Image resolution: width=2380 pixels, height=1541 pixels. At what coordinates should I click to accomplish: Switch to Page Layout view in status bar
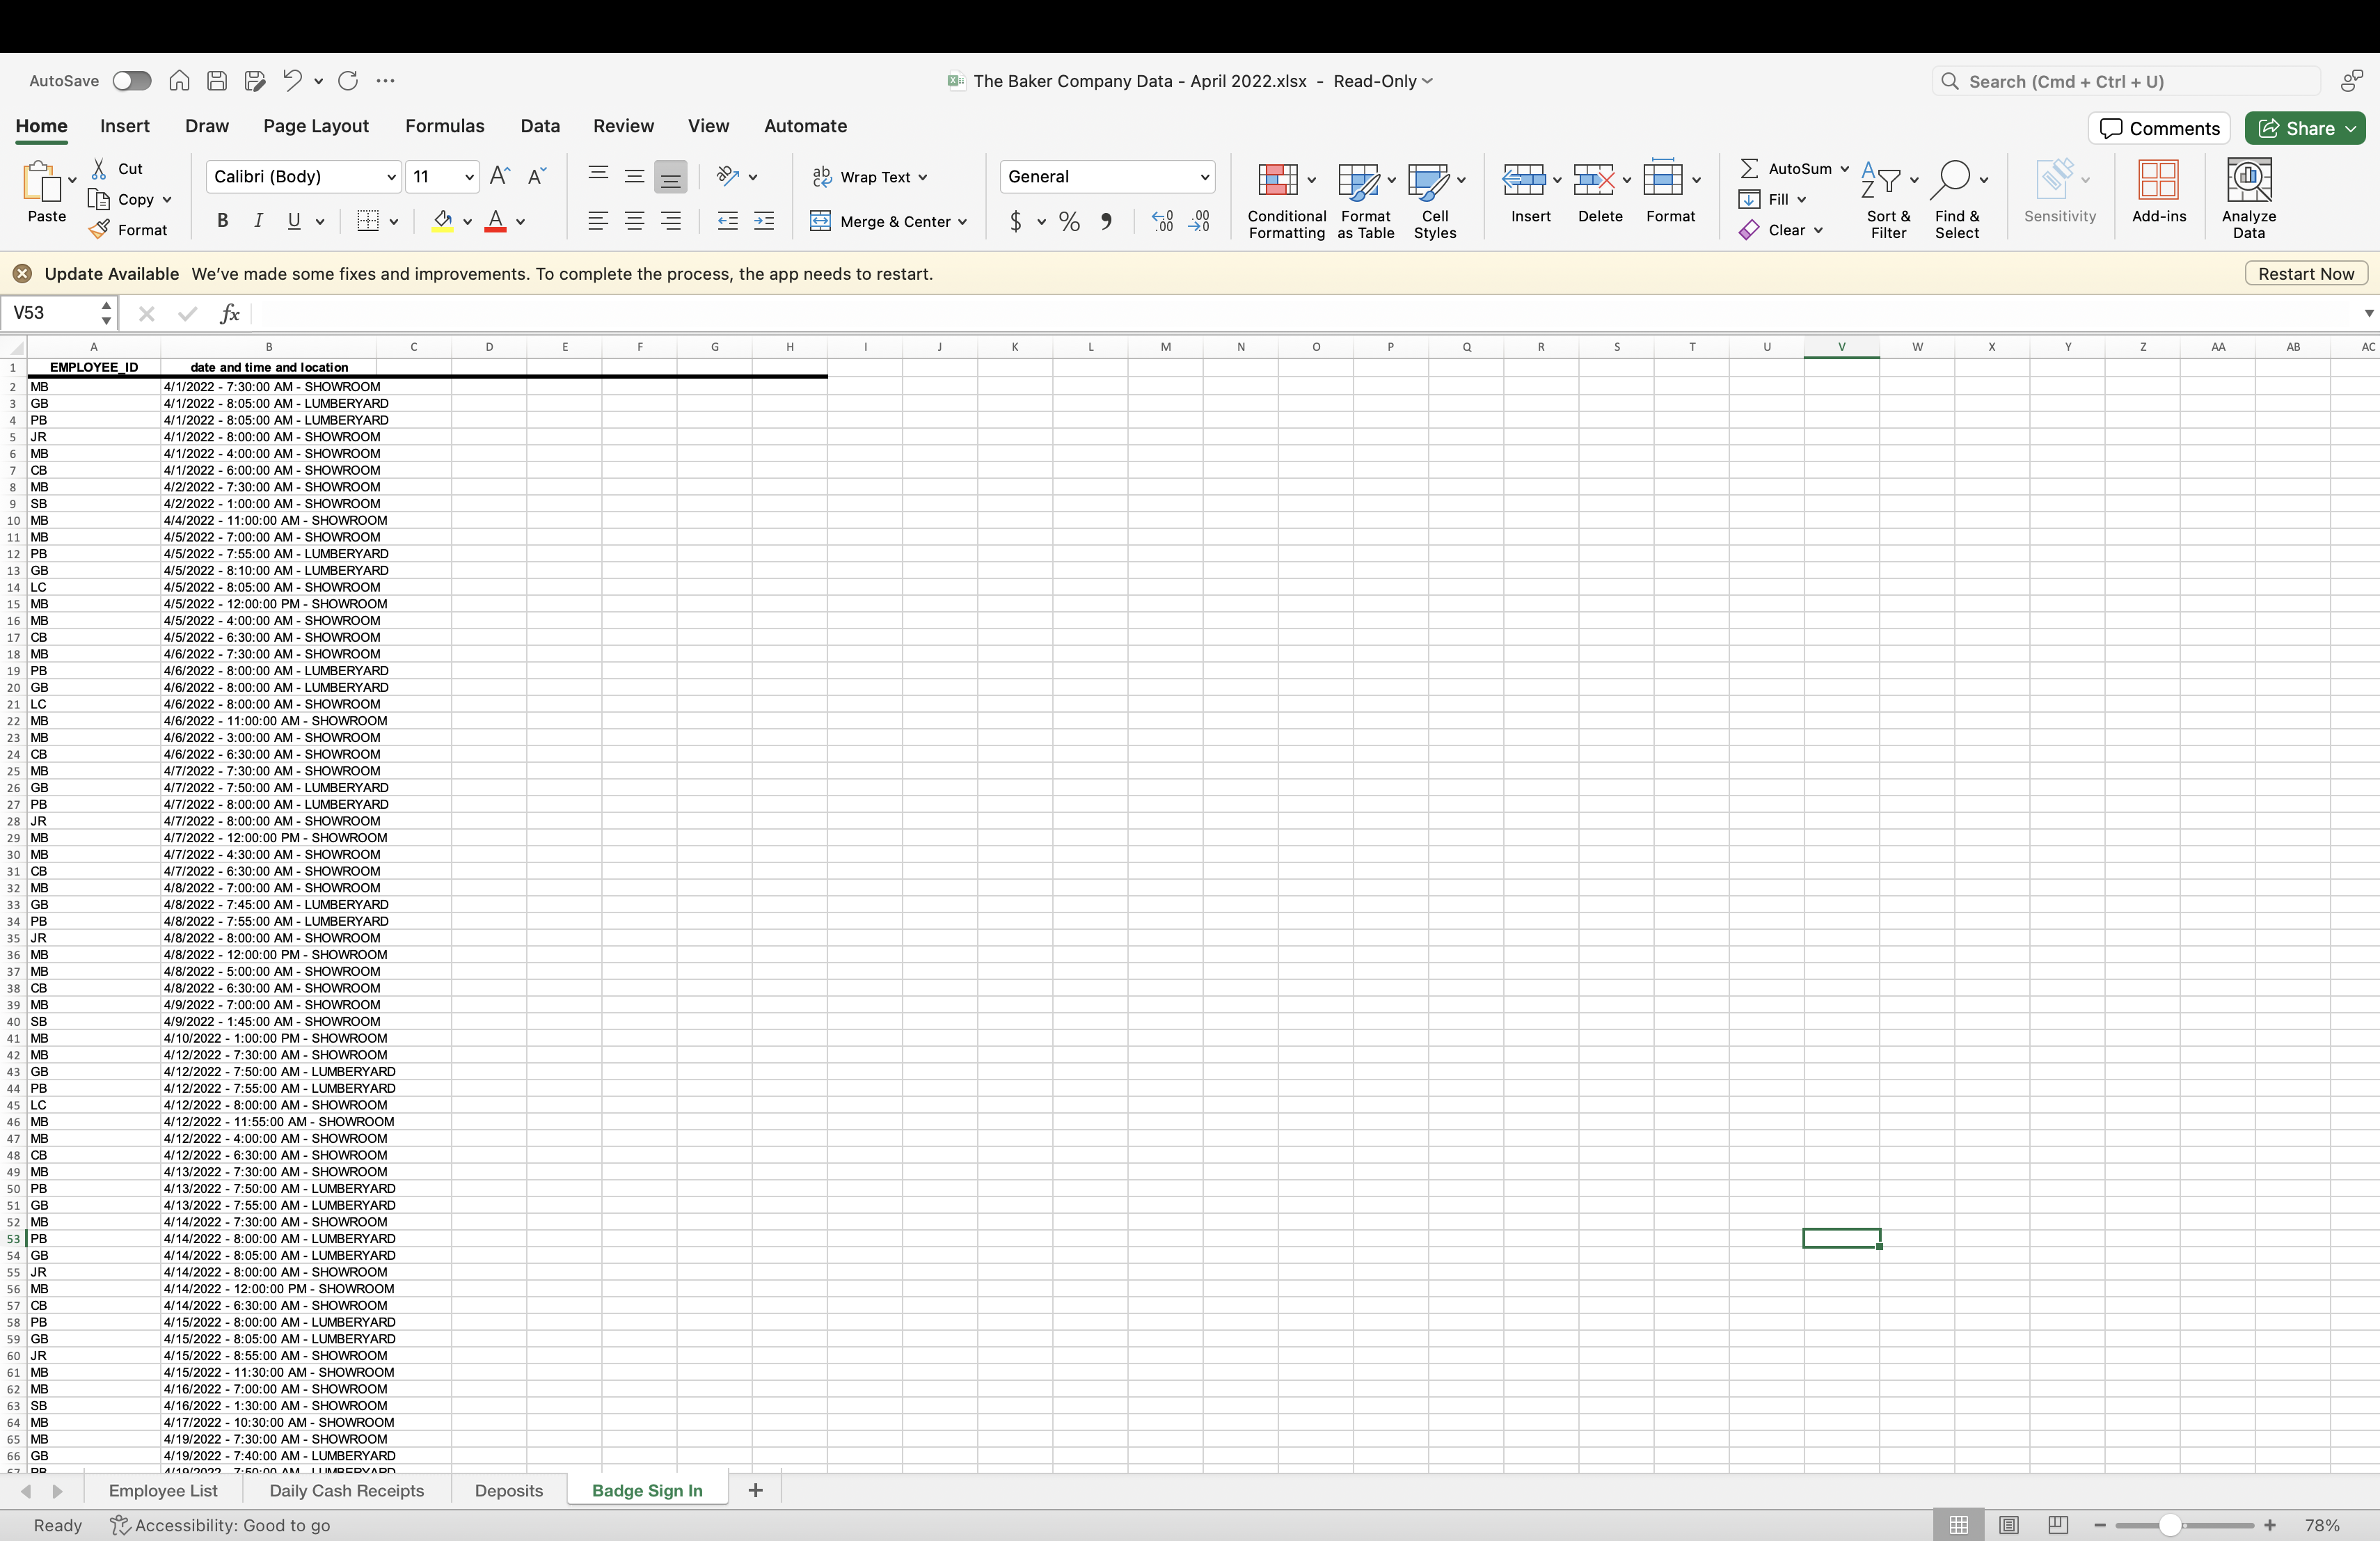click(x=2008, y=1524)
